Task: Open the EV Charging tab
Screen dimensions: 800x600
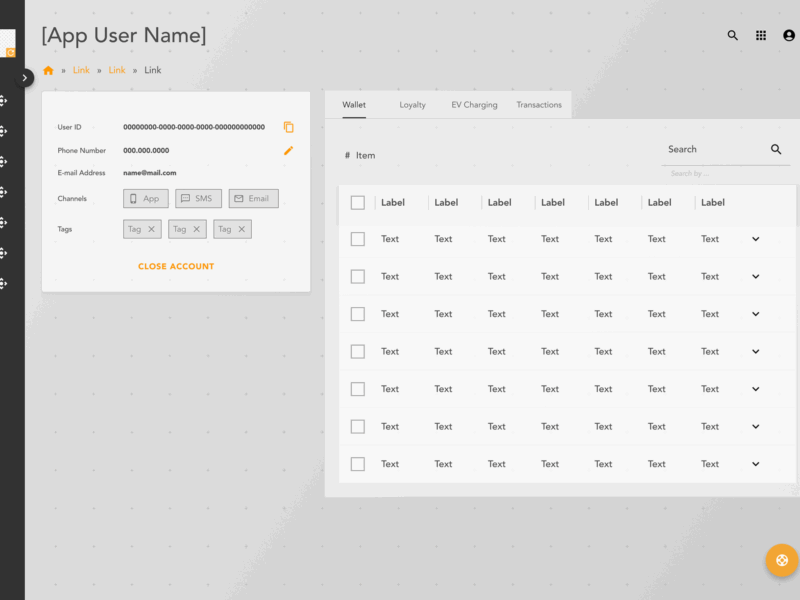Action: [474, 104]
